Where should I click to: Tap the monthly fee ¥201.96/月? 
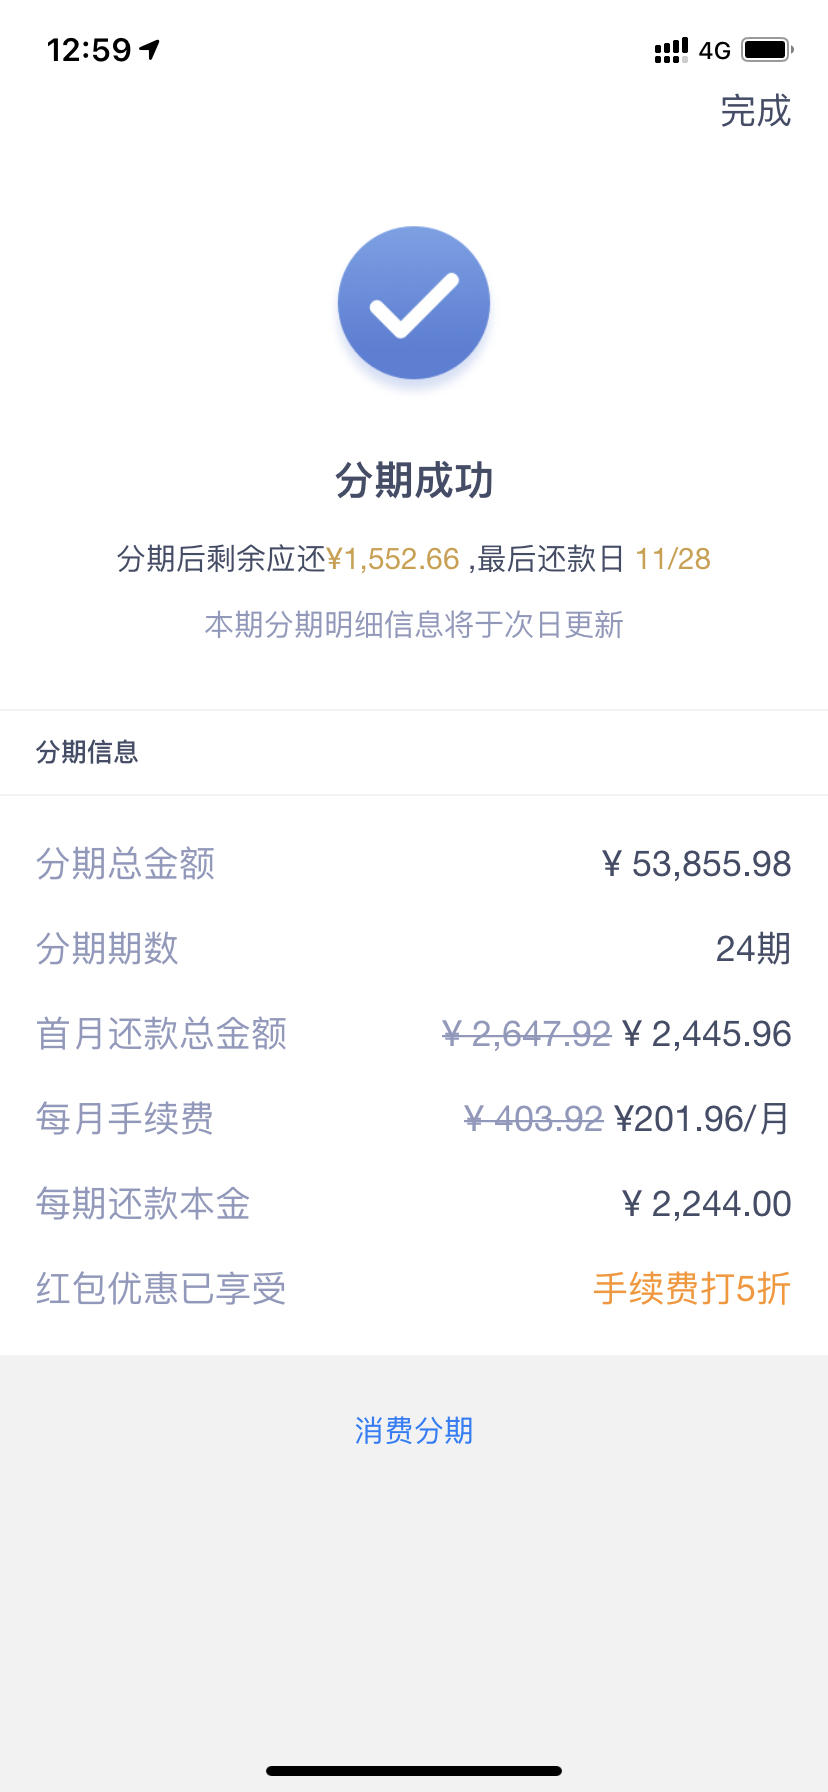[x=702, y=1119]
